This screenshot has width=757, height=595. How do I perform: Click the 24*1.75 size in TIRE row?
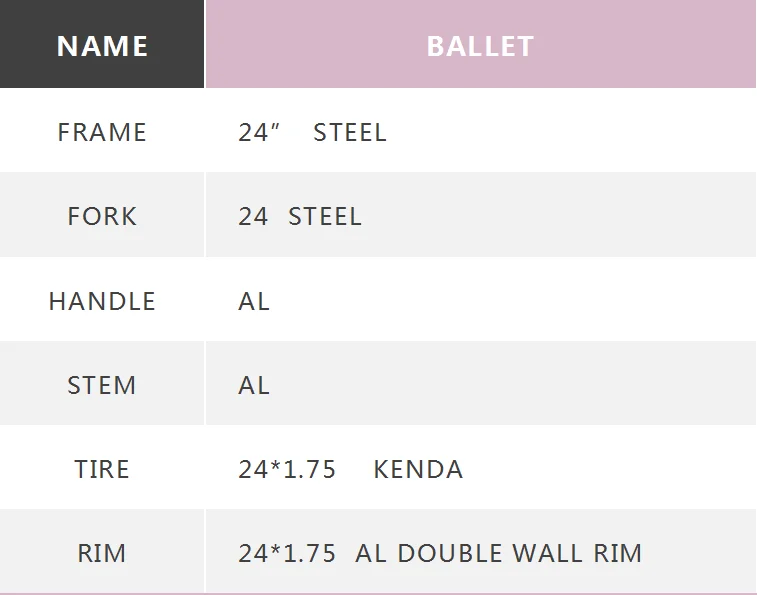[x=287, y=469]
